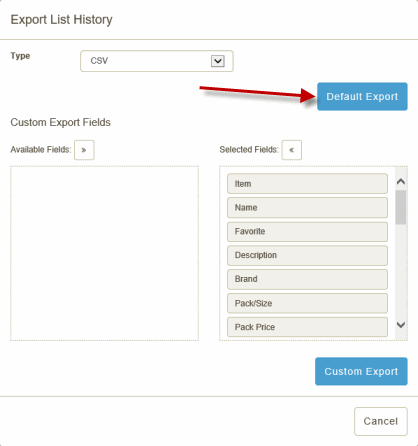Select the Item field
418x446 pixels.
(x=307, y=184)
